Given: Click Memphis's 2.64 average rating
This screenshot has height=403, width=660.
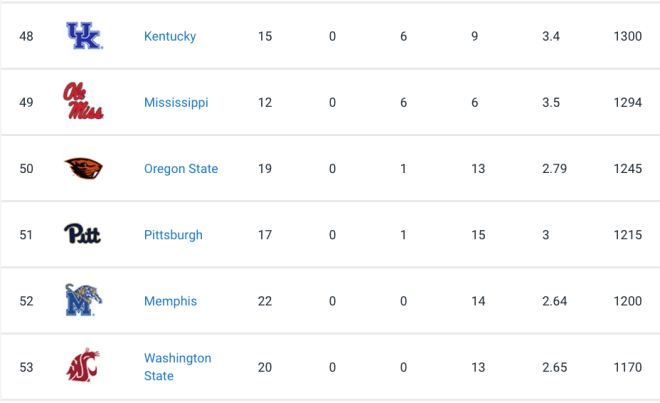Looking at the screenshot, I should point(554,301).
